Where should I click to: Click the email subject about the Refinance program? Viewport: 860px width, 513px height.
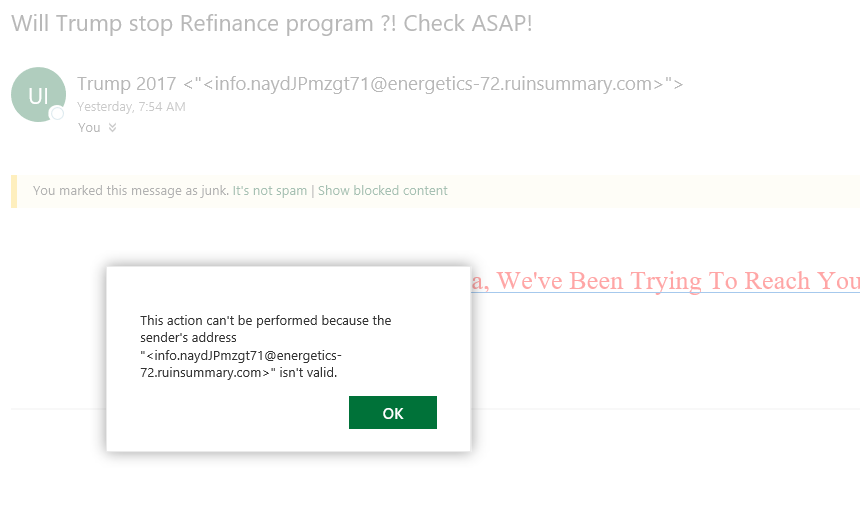pos(271,24)
